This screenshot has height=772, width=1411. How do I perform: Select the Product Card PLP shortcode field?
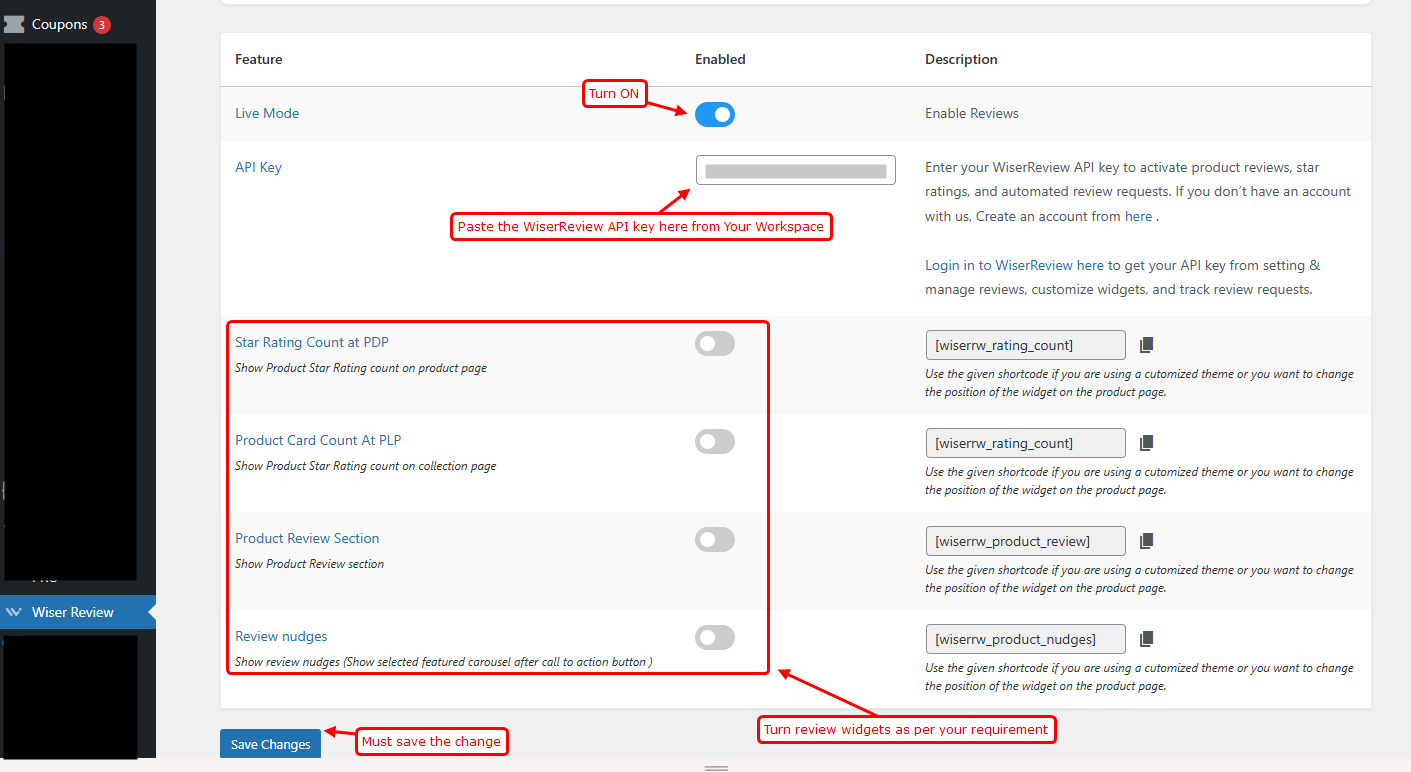[1026, 443]
